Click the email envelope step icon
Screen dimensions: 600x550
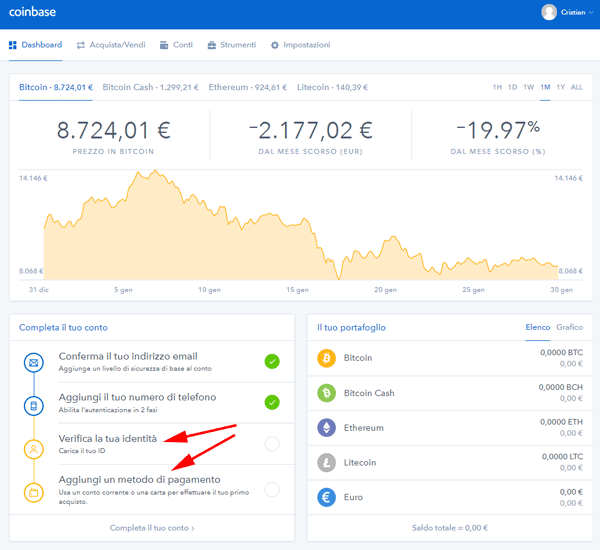(34, 362)
